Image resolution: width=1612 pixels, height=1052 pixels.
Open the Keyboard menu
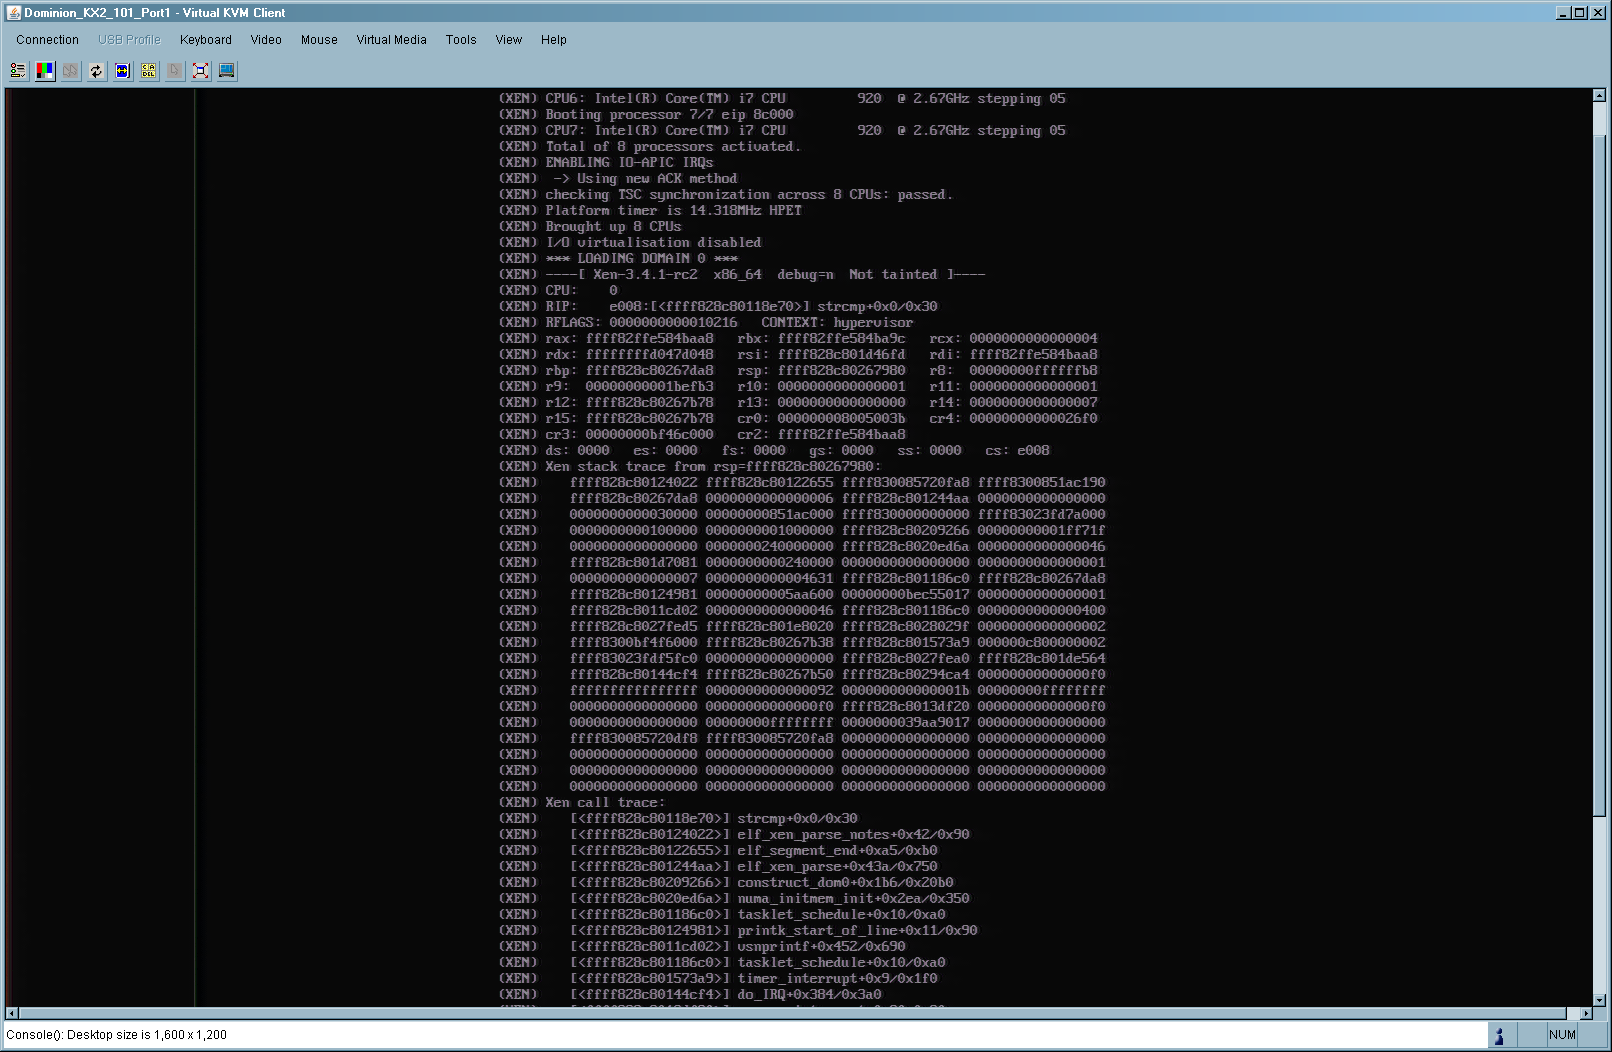205,40
